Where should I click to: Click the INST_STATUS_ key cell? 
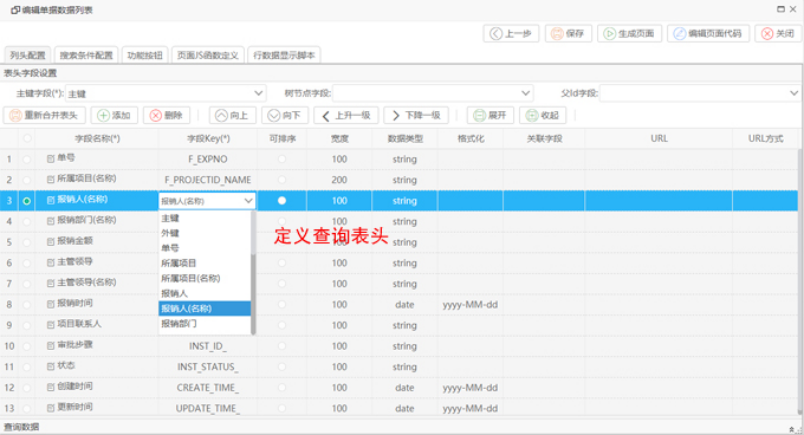(x=208, y=367)
